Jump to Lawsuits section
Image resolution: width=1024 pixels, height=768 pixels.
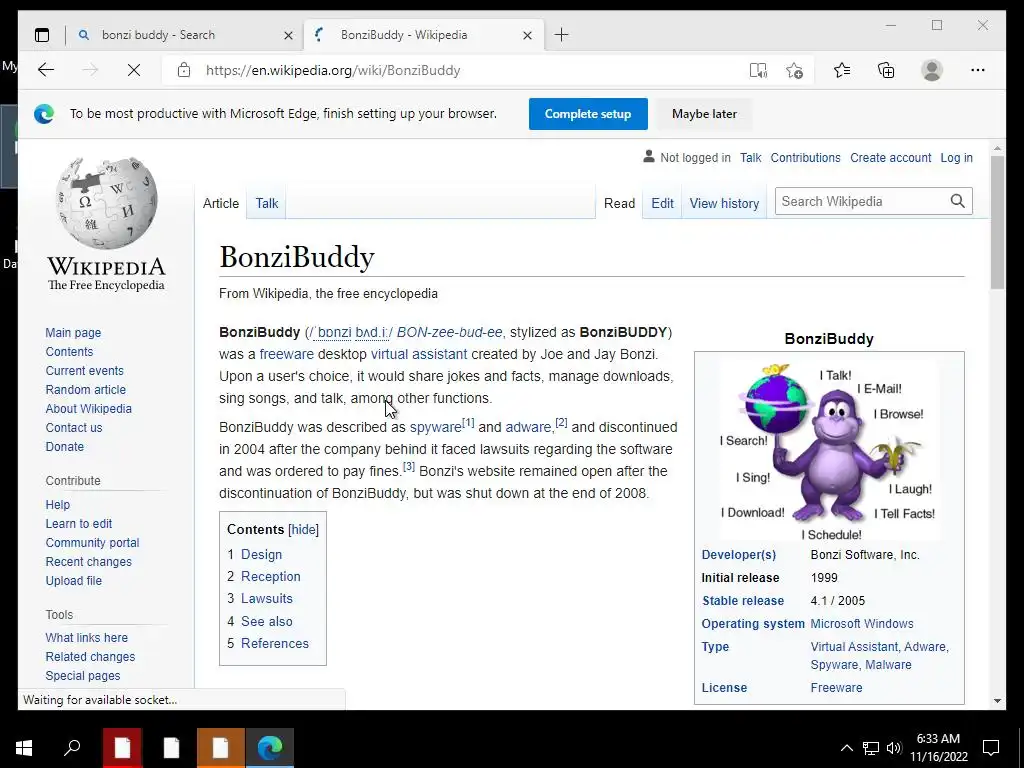[266, 599]
